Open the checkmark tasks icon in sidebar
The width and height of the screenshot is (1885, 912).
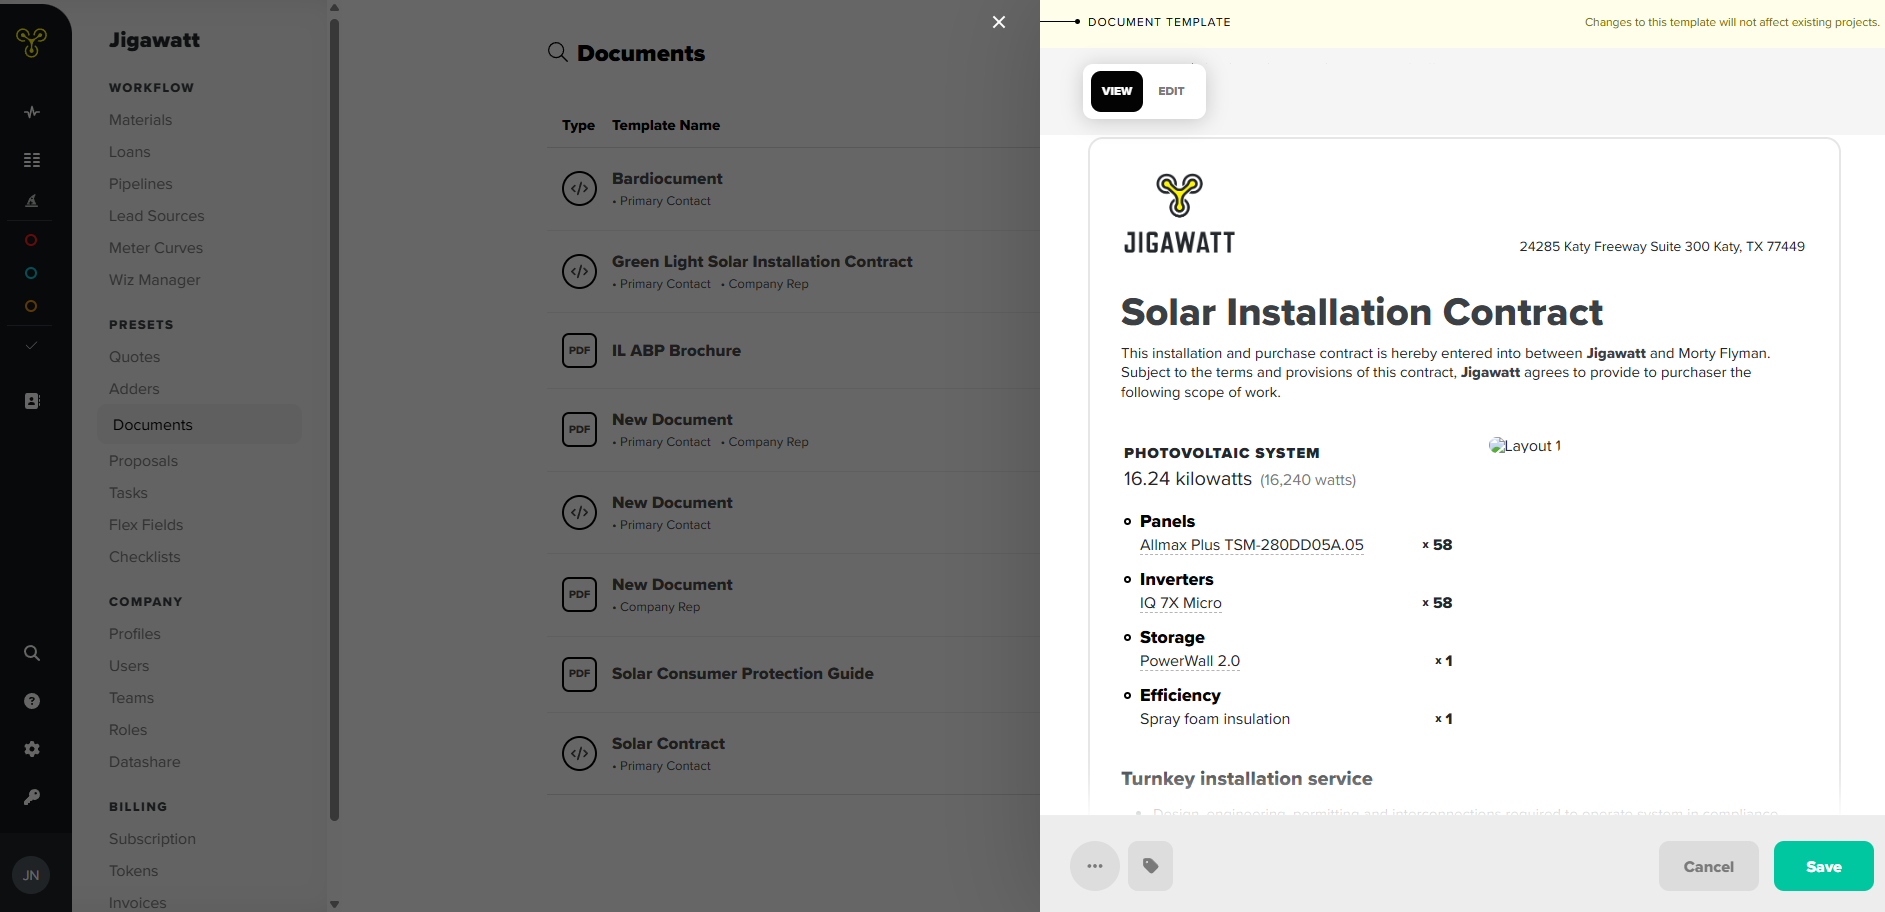coord(31,346)
